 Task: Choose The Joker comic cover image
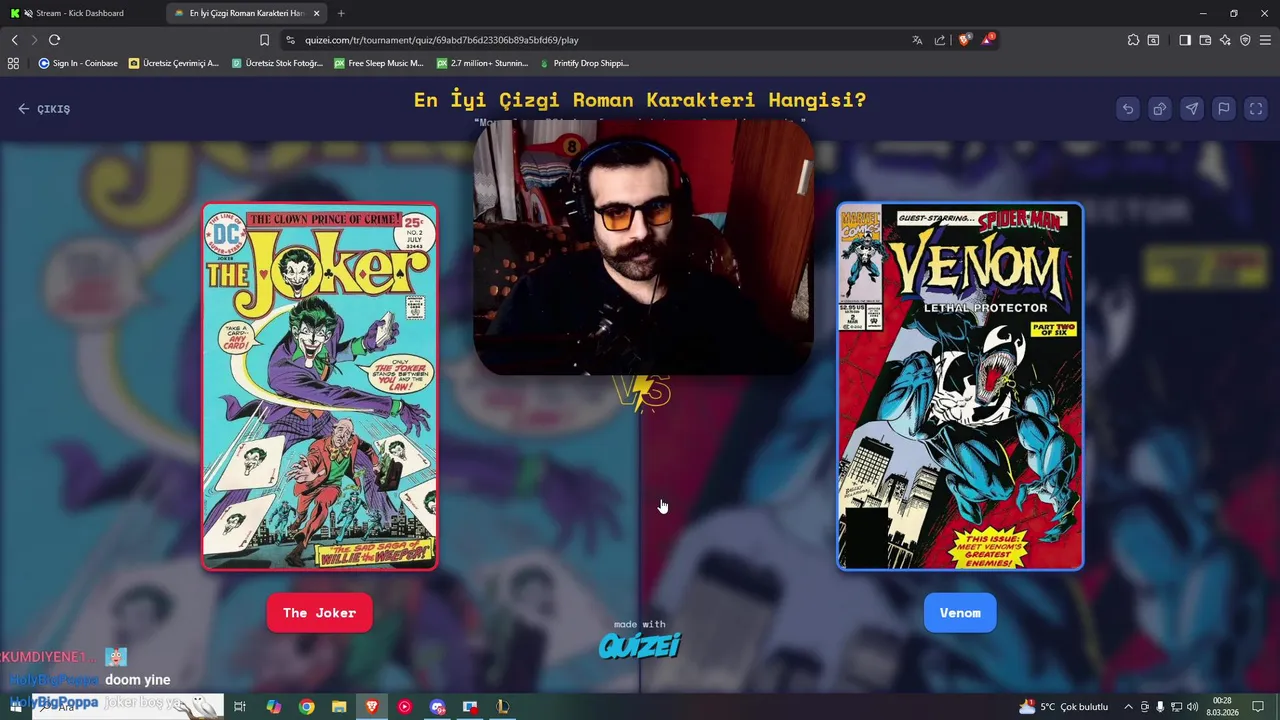click(320, 387)
